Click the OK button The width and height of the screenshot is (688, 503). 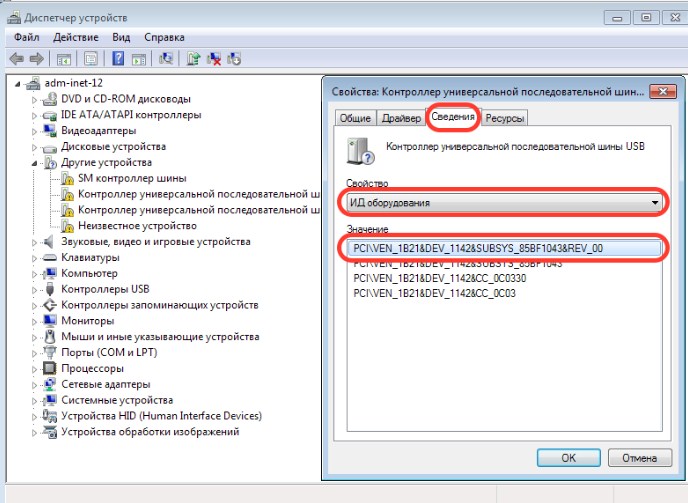click(x=569, y=458)
